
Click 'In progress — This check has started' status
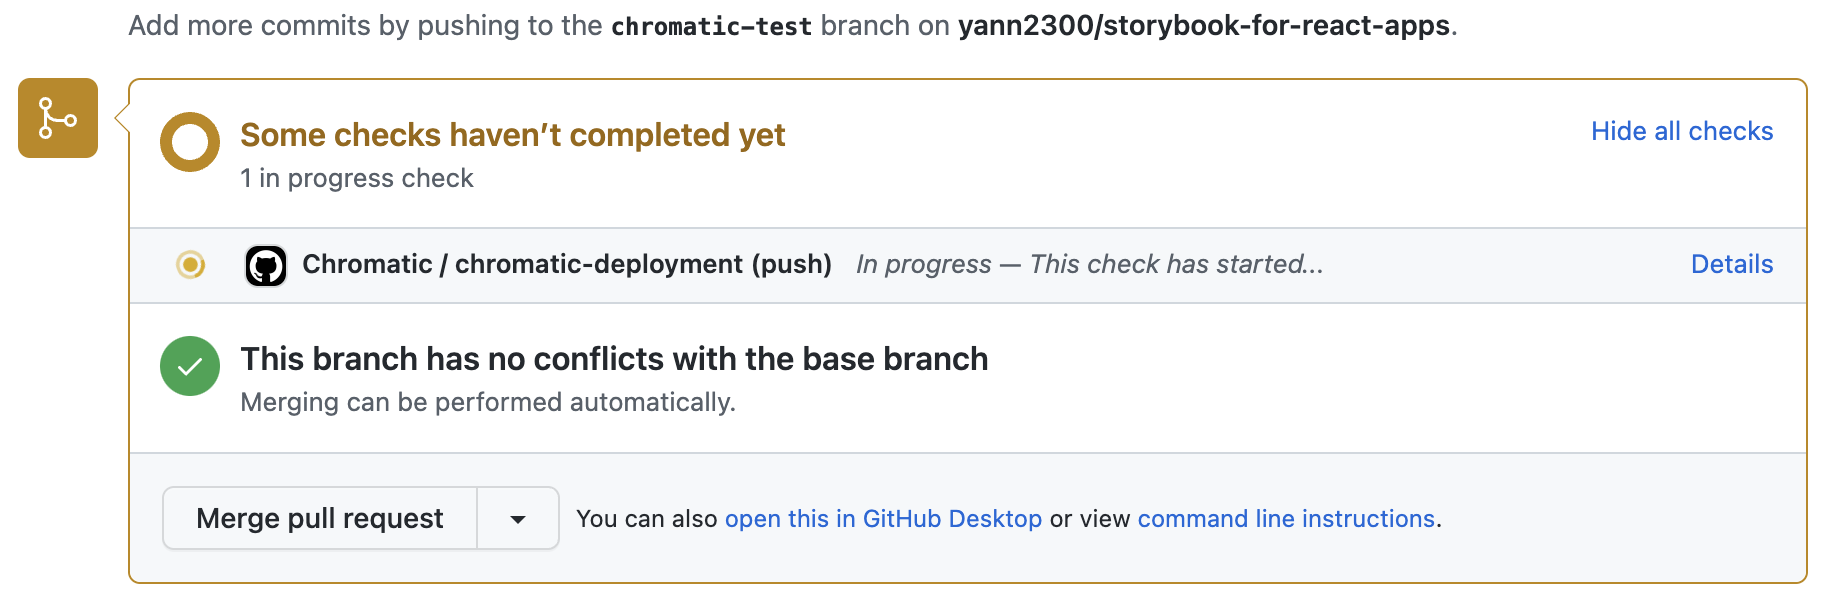pyautogui.click(x=1090, y=264)
